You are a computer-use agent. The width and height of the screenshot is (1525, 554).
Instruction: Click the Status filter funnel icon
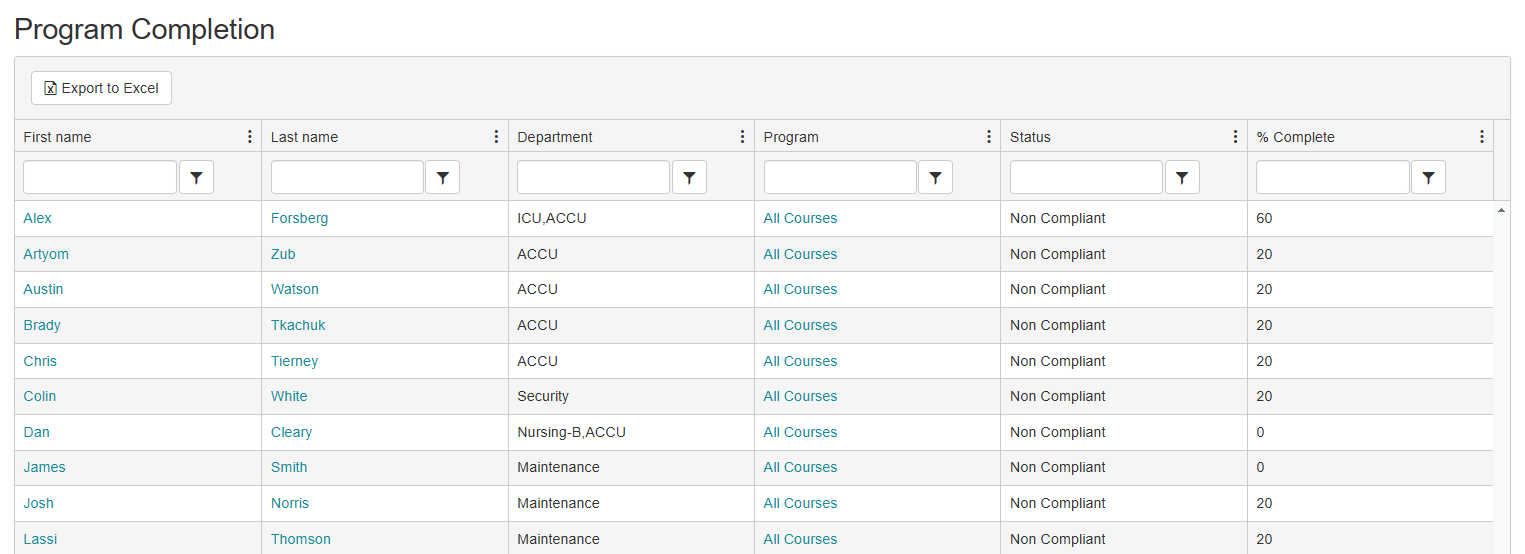pyautogui.click(x=1182, y=177)
